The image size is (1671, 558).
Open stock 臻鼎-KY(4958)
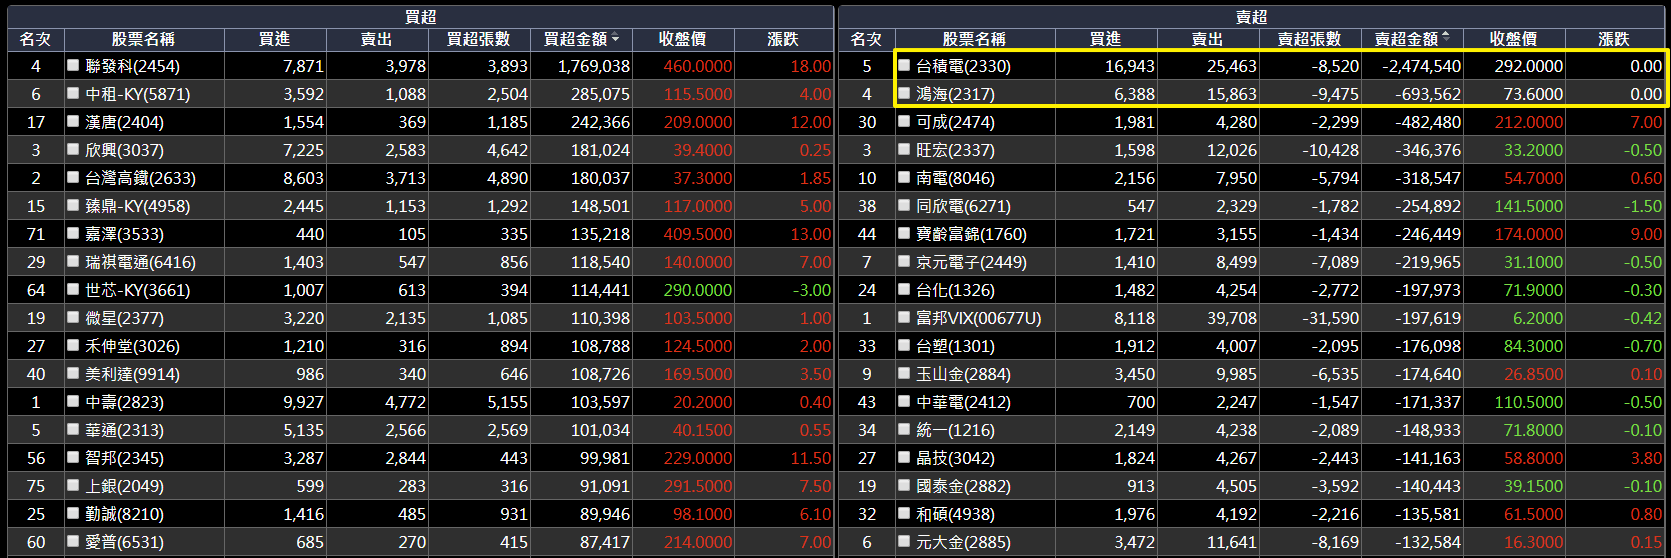coord(137,206)
